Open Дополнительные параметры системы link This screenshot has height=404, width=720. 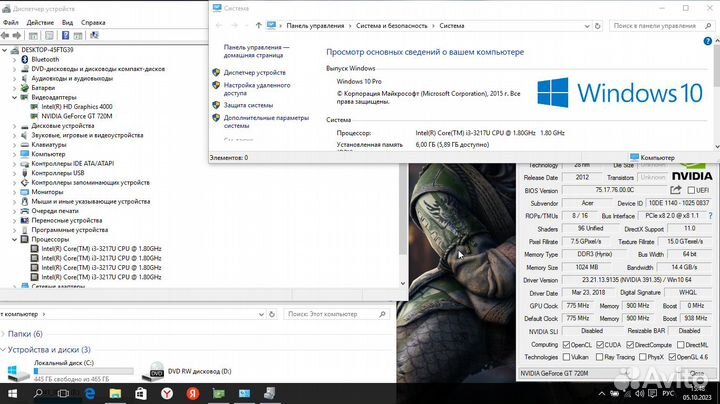(266, 122)
